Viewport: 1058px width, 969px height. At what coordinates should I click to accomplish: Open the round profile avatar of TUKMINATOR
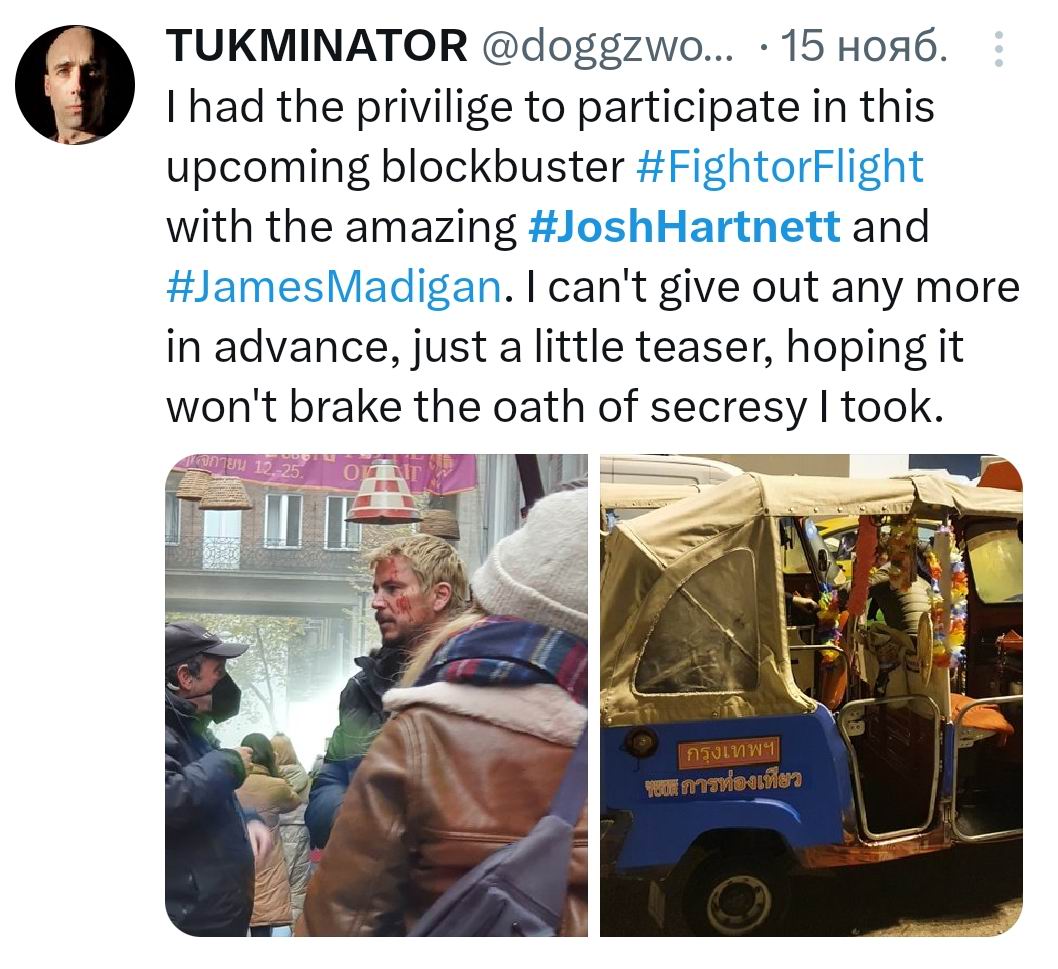tap(75, 84)
